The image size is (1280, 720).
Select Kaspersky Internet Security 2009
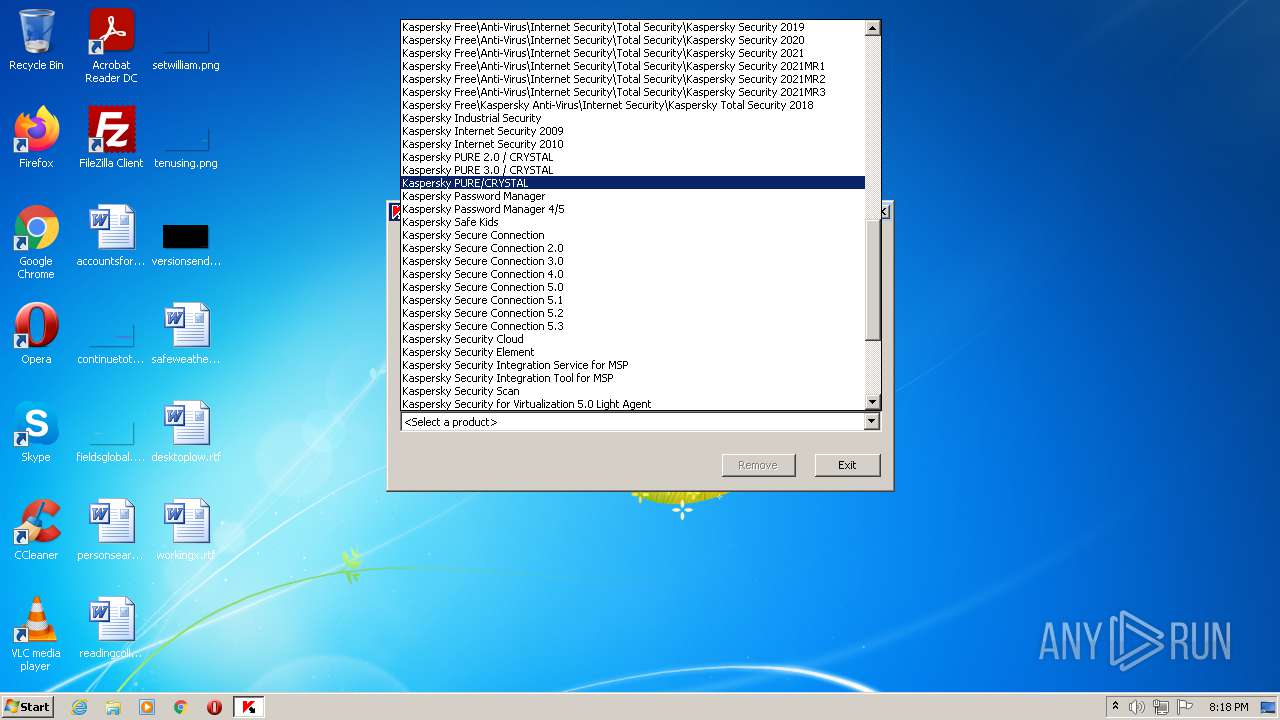[x=633, y=131]
